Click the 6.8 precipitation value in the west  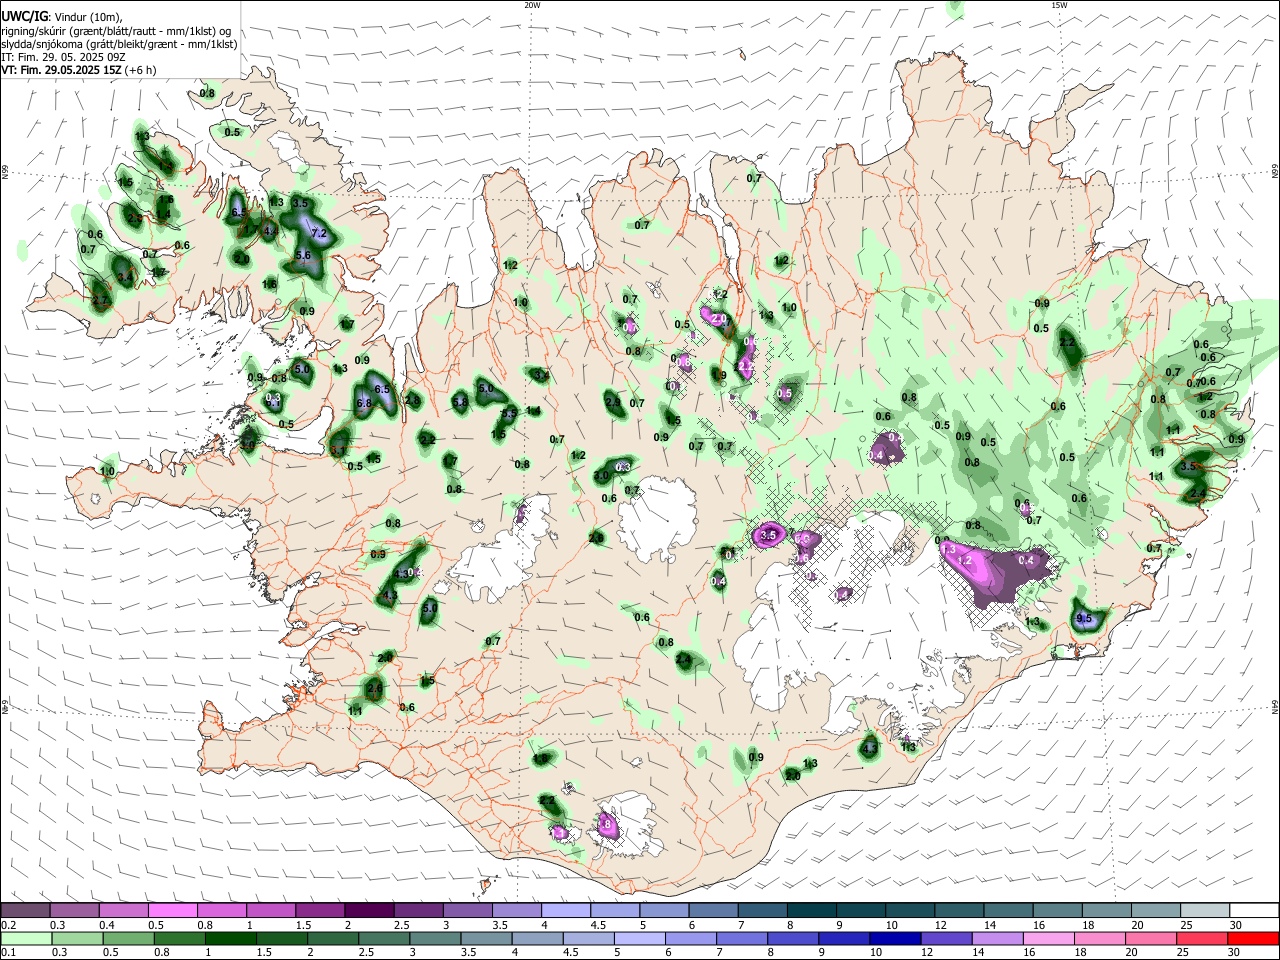pyautogui.click(x=364, y=403)
